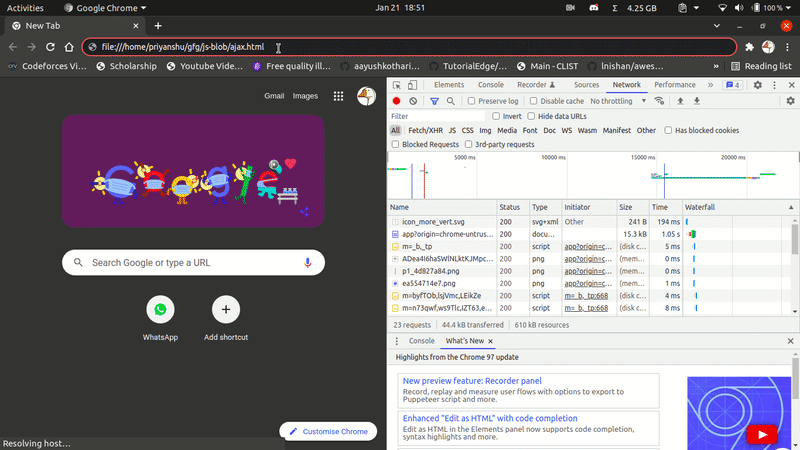
Task: Click the record network log button
Action: tap(396, 101)
